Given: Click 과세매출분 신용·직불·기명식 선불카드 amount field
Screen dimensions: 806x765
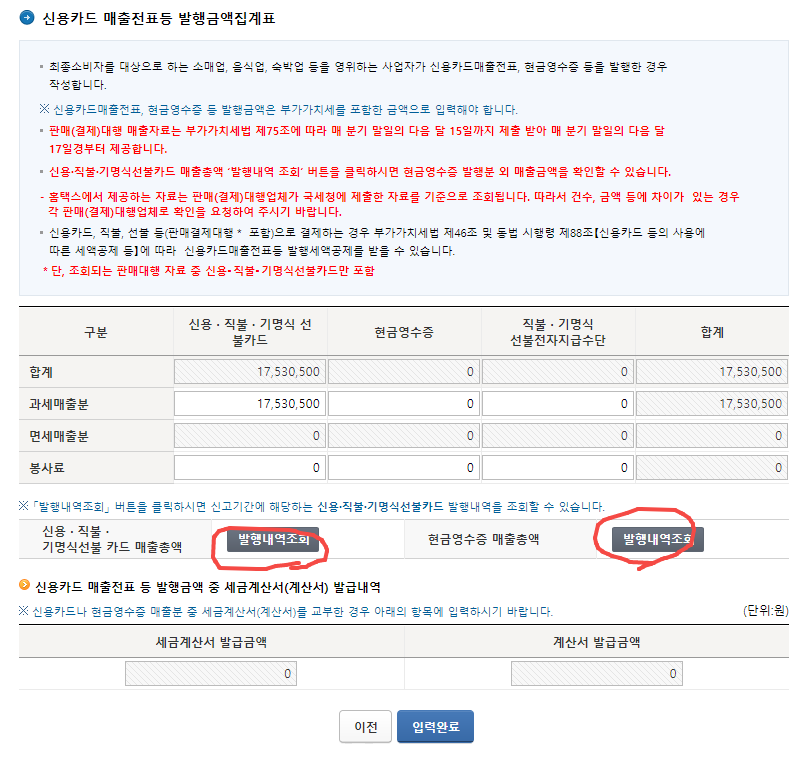Looking at the screenshot, I should (x=250, y=404).
